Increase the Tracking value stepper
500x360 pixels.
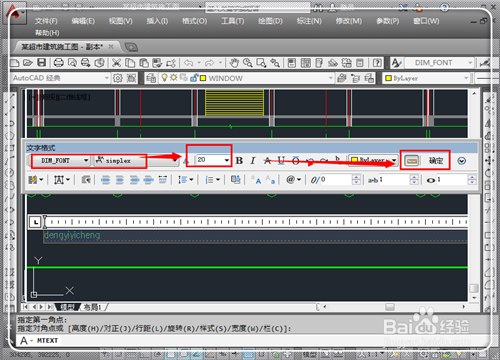coord(414,177)
